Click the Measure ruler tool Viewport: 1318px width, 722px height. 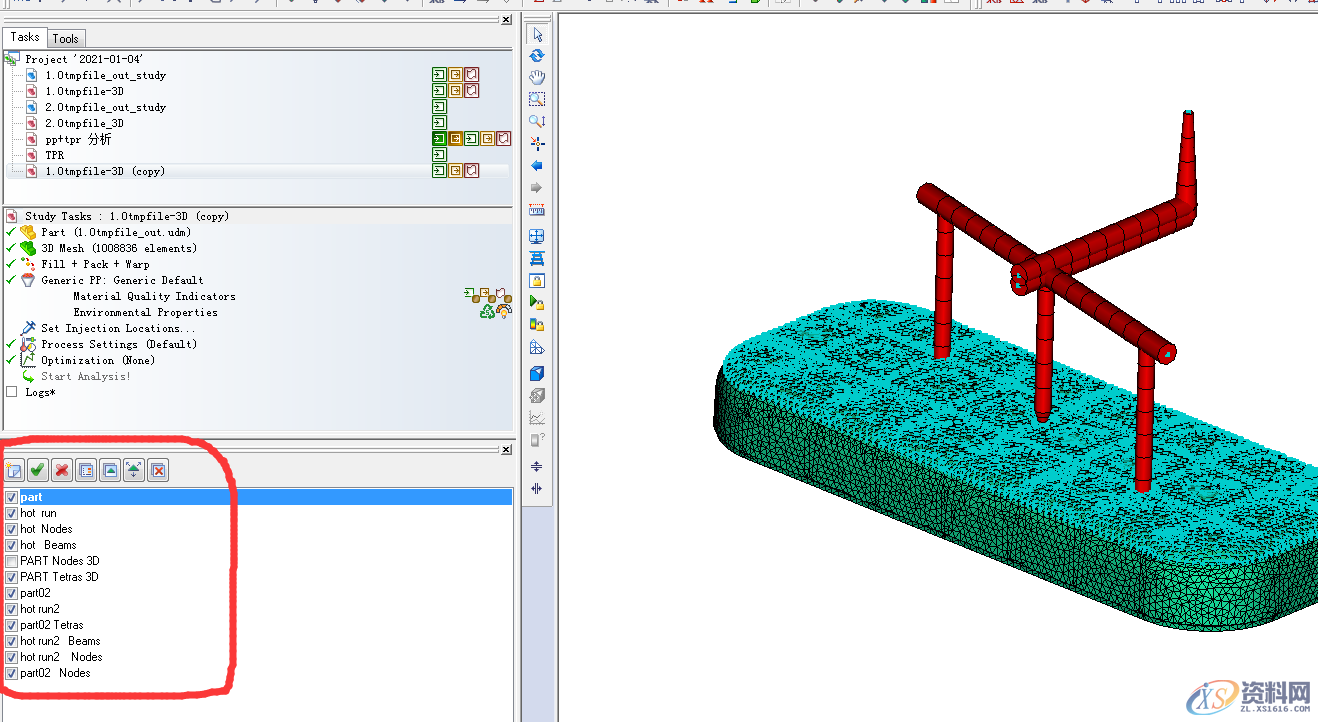pos(537,210)
